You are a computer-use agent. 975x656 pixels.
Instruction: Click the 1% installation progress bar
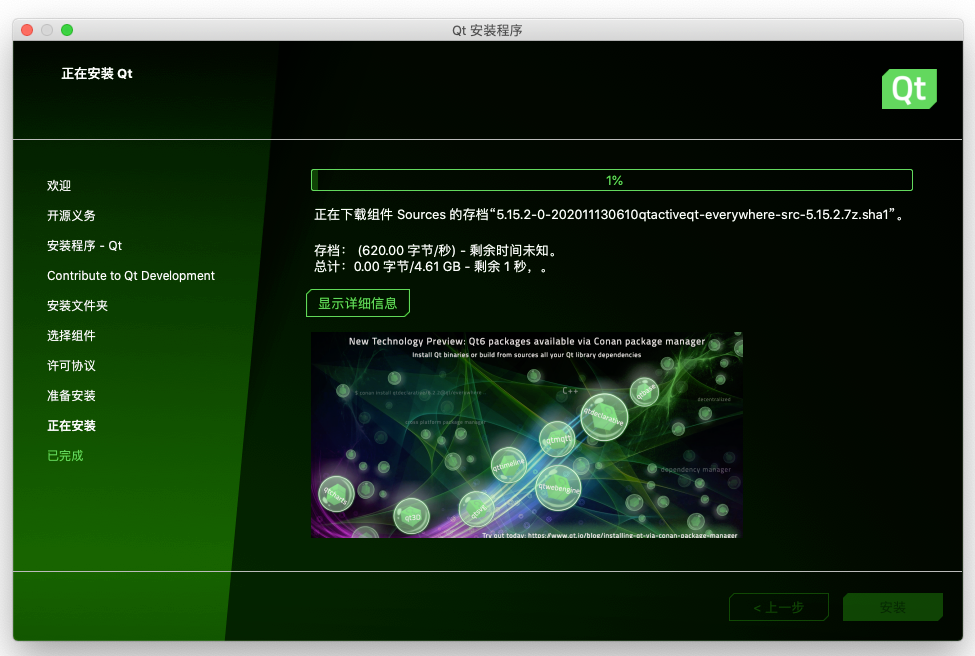point(612,180)
